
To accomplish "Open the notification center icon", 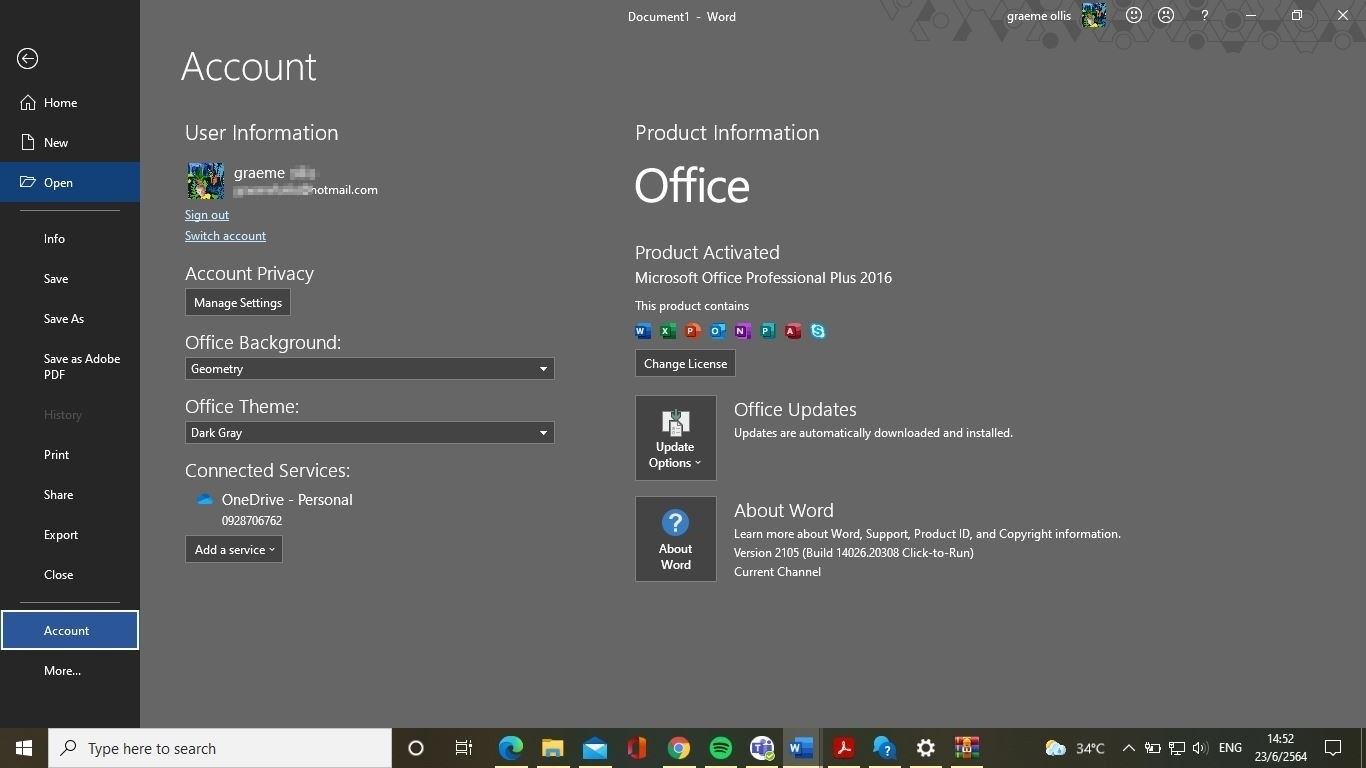I will (1333, 748).
